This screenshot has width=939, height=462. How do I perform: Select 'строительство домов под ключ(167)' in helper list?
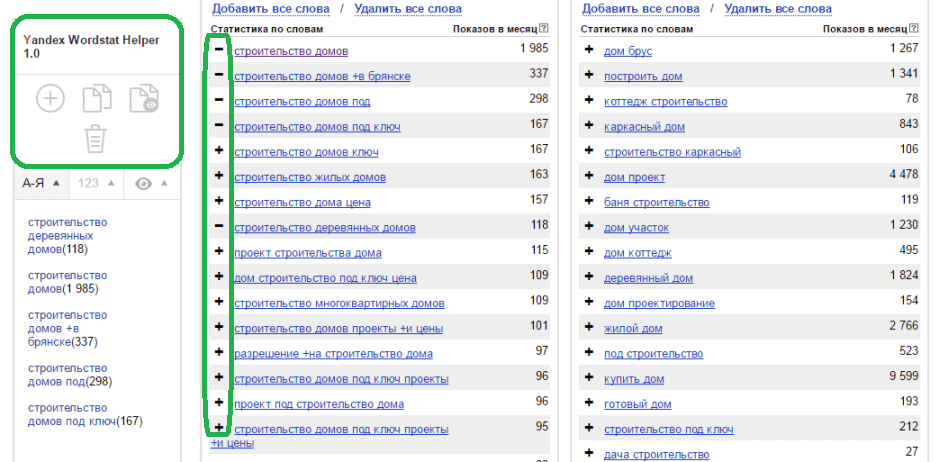tap(86, 415)
